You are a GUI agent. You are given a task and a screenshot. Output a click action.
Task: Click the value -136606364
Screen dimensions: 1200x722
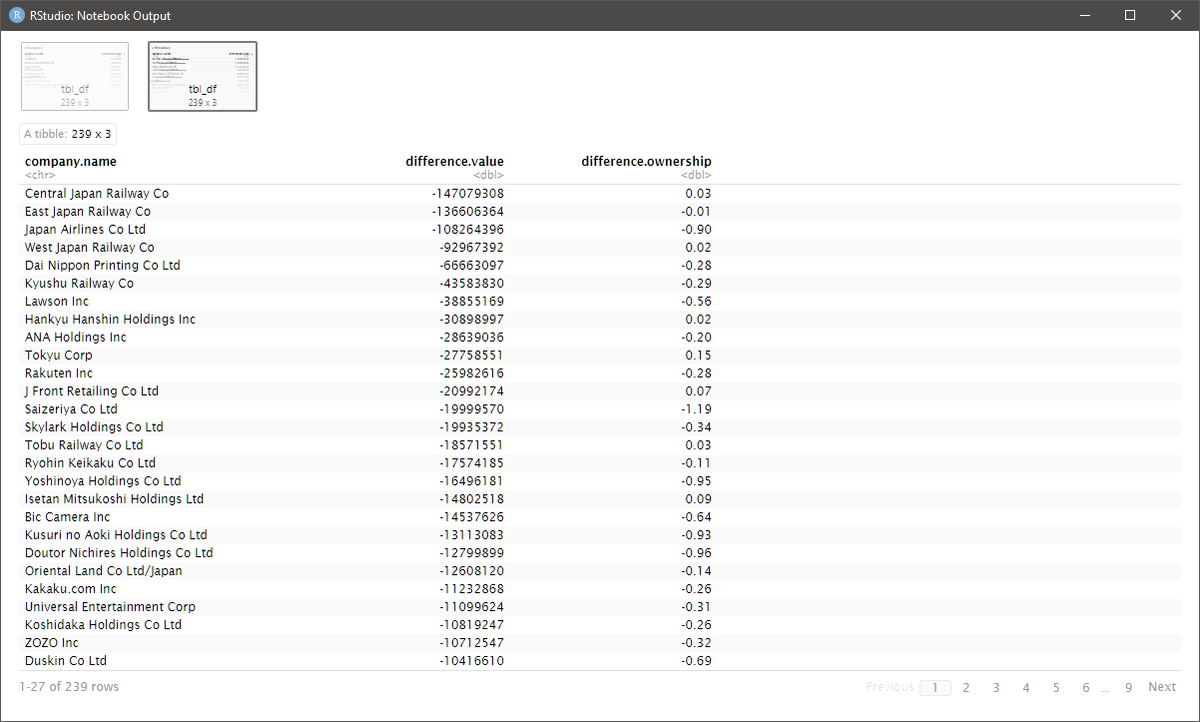click(468, 211)
